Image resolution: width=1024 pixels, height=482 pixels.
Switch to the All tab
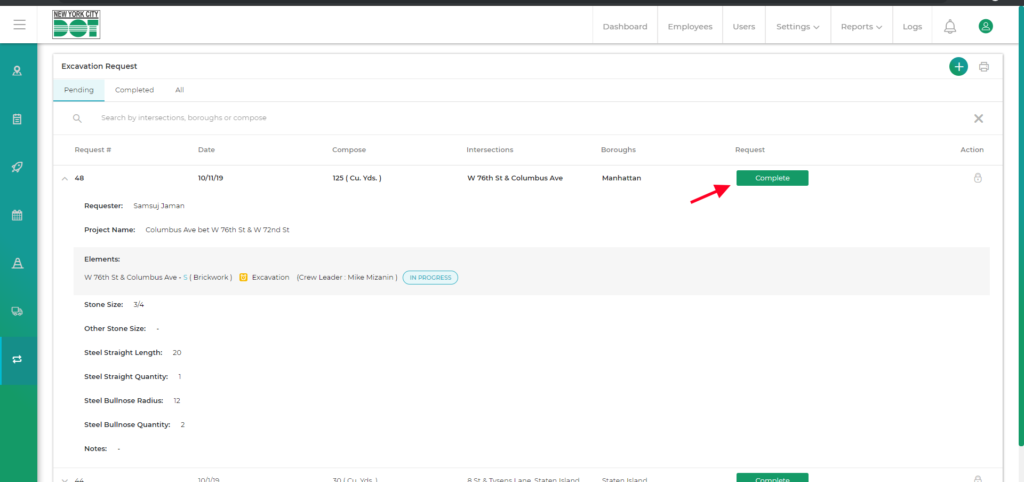pos(179,90)
